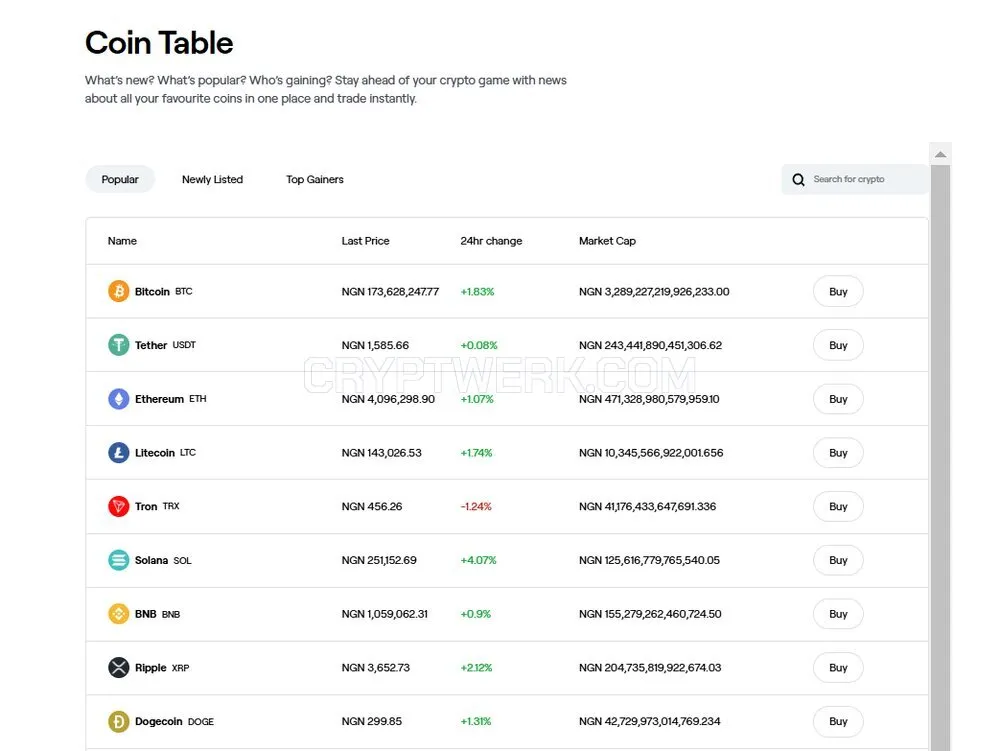Click the Ethereum purple diamond icon
Image resolution: width=1000 pixels, height=751 pixels.
pyautogui.click(x=119, y=399)
